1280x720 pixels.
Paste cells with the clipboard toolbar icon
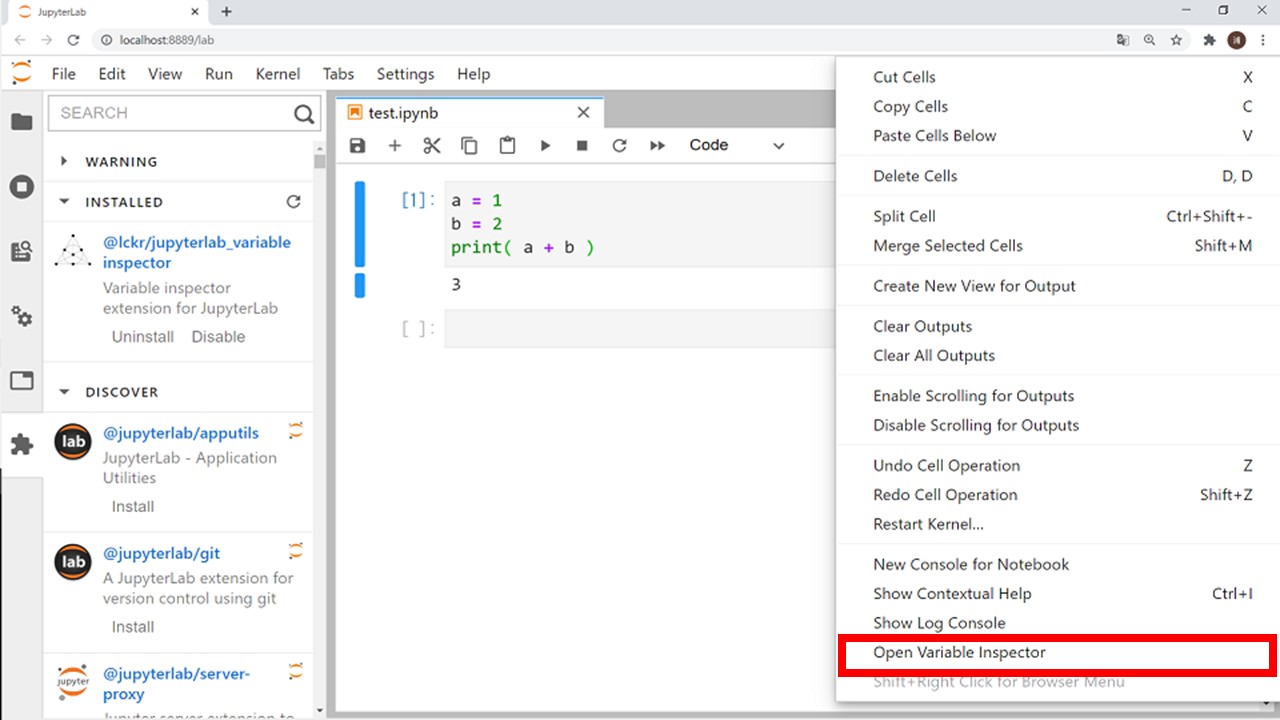(507, 145)
